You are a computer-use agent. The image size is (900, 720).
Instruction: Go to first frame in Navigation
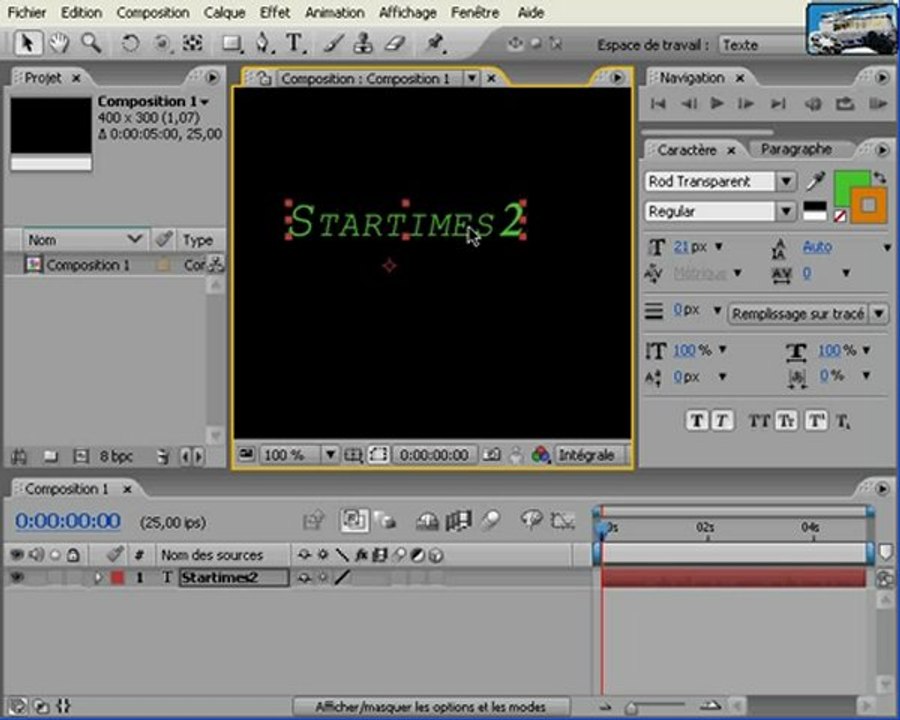(x=658, y=104)
